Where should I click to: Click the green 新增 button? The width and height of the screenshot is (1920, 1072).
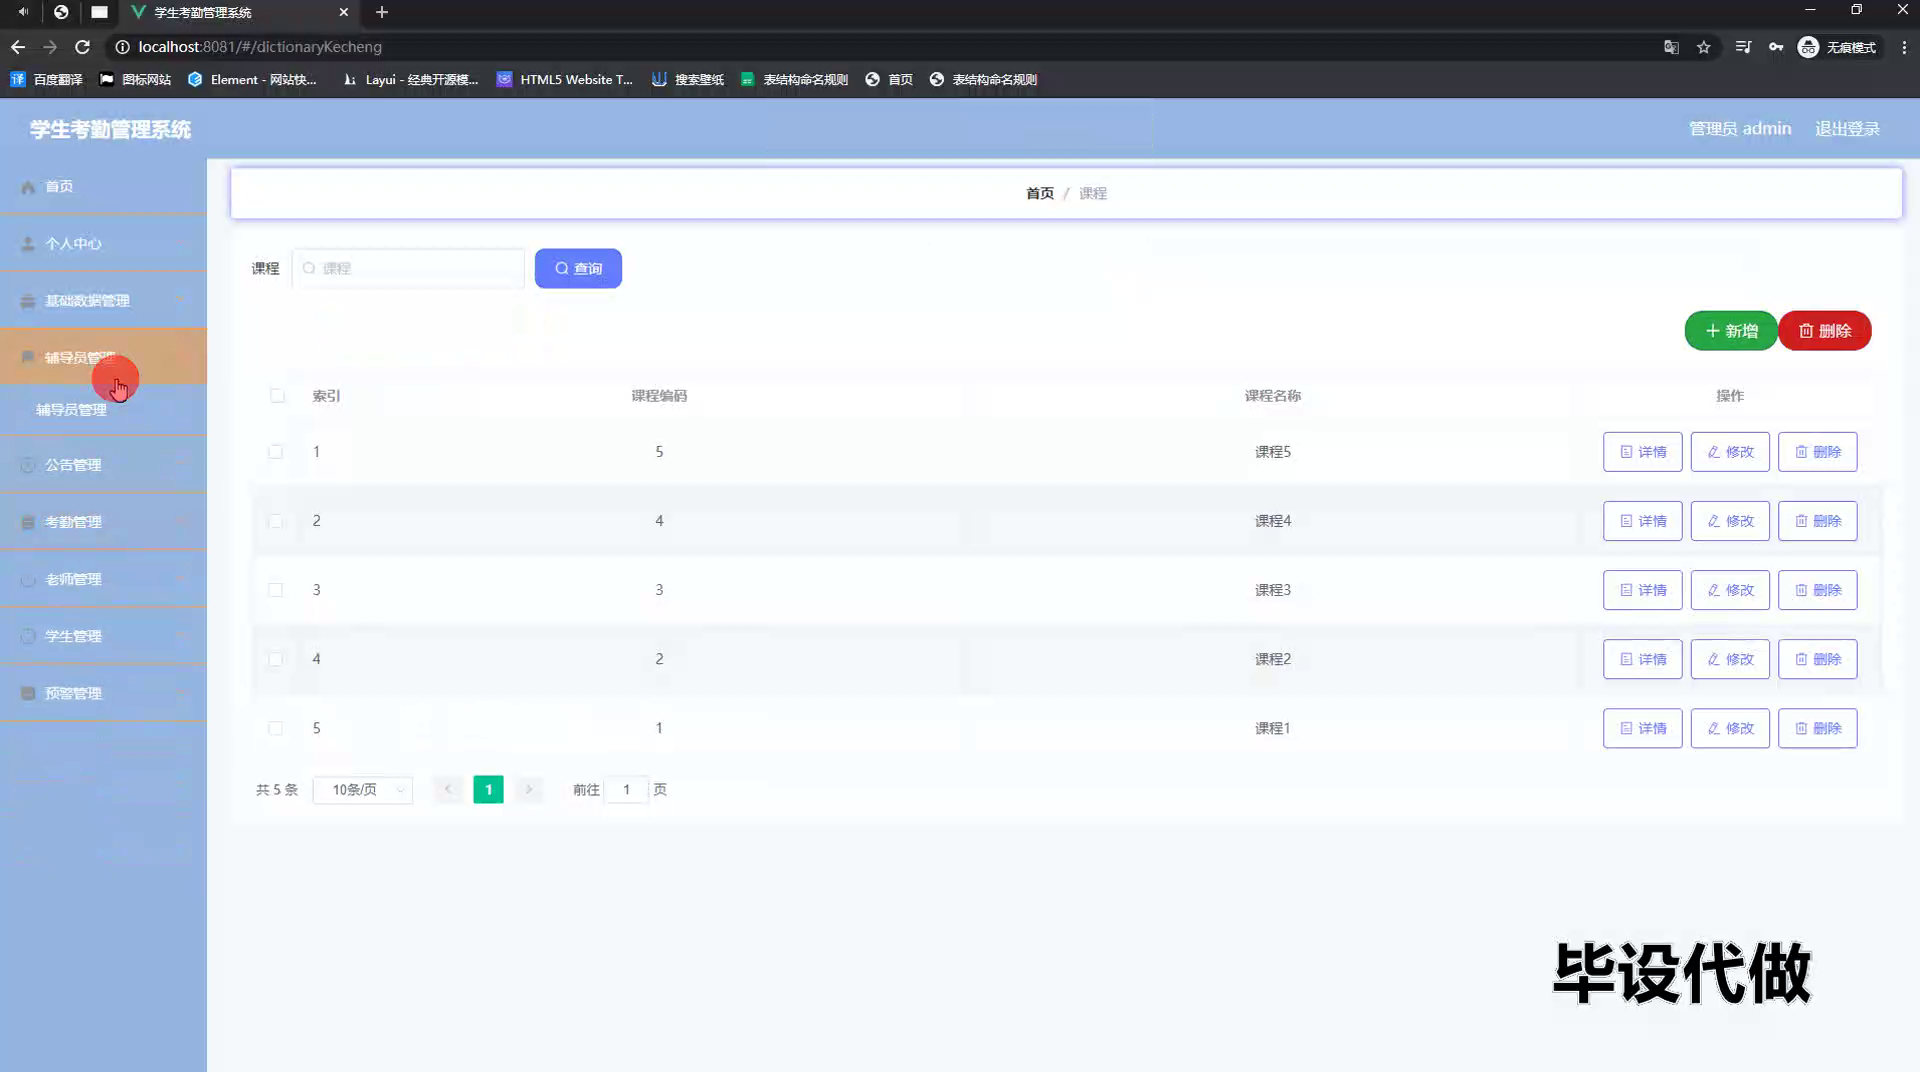tap(1731, 331)
